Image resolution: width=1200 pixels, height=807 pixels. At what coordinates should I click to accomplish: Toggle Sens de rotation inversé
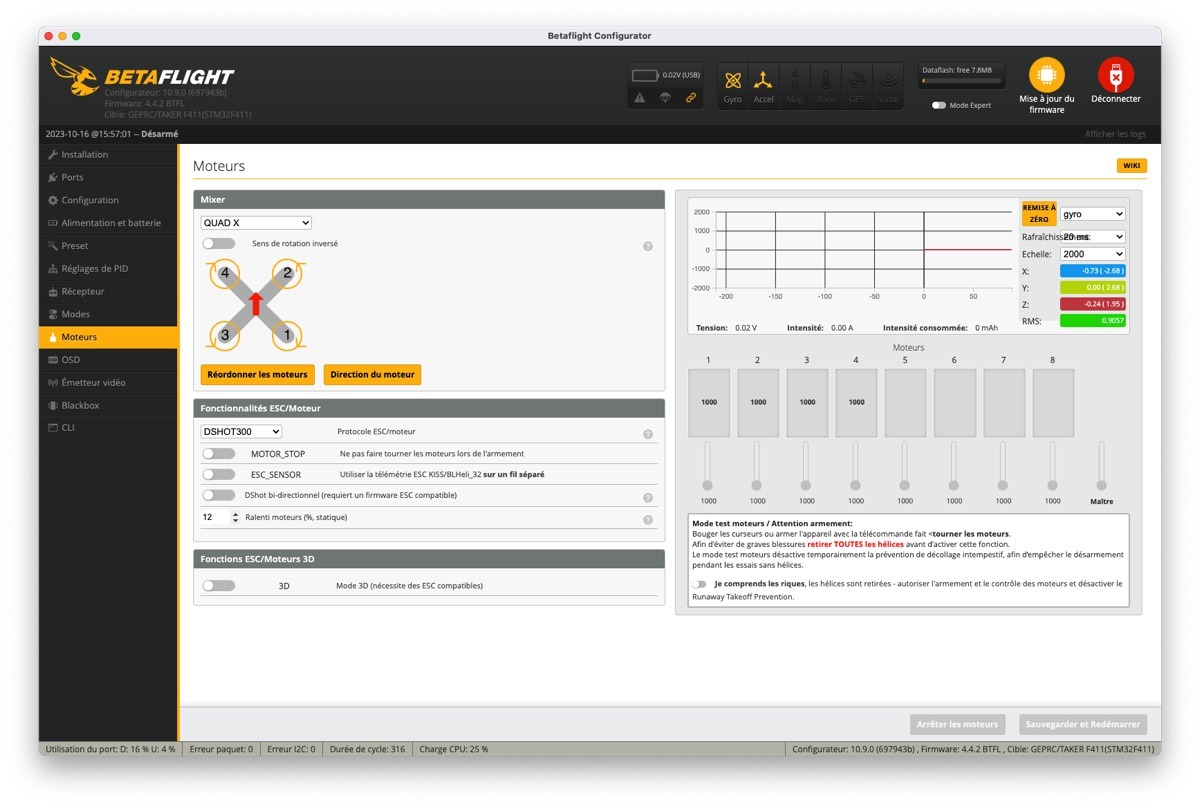(219, 243)
